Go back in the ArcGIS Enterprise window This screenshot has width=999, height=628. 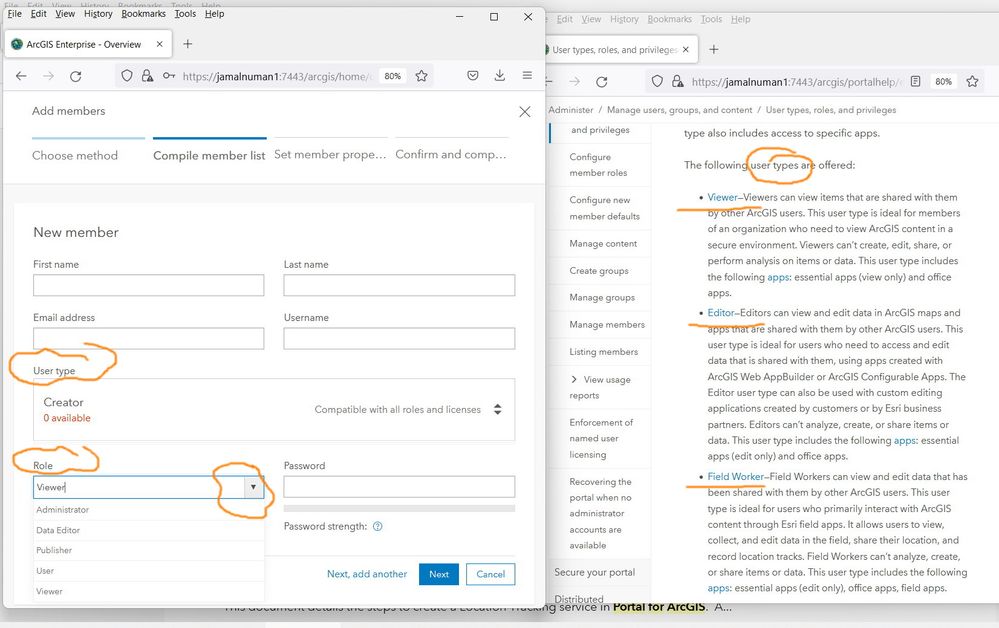point(21,76)
